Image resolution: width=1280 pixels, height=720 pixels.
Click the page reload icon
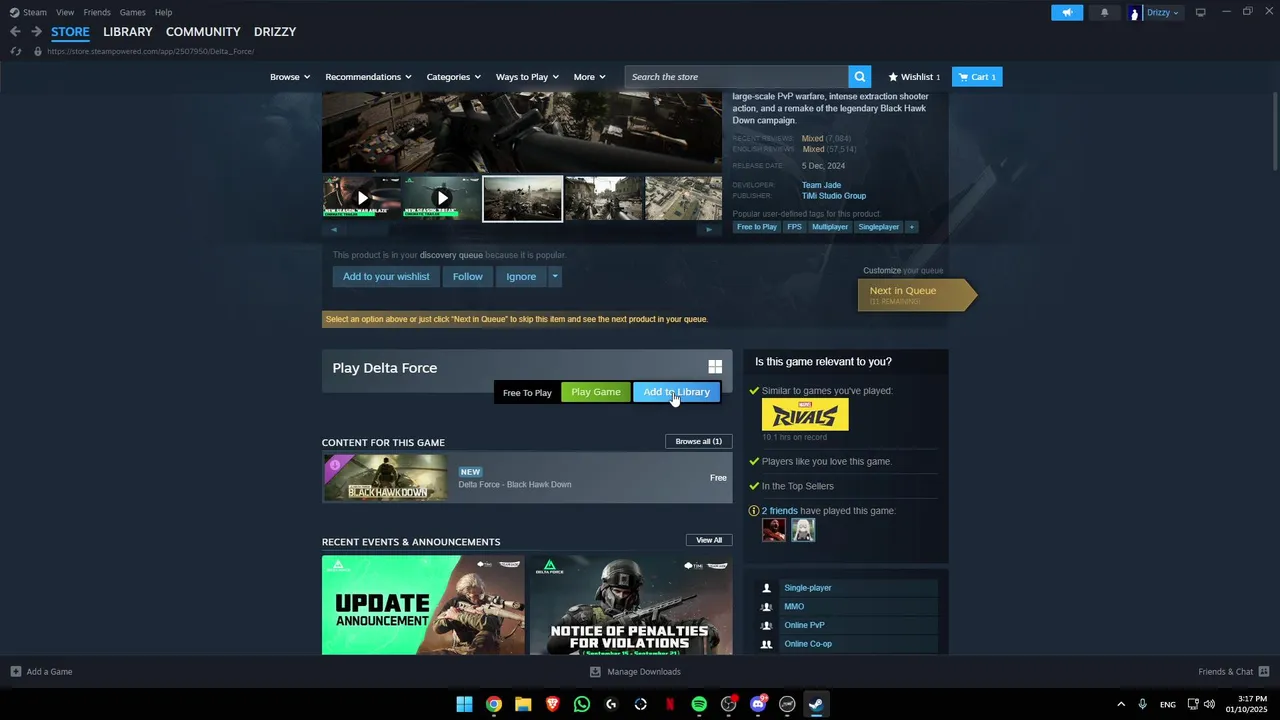coord(15,51)
